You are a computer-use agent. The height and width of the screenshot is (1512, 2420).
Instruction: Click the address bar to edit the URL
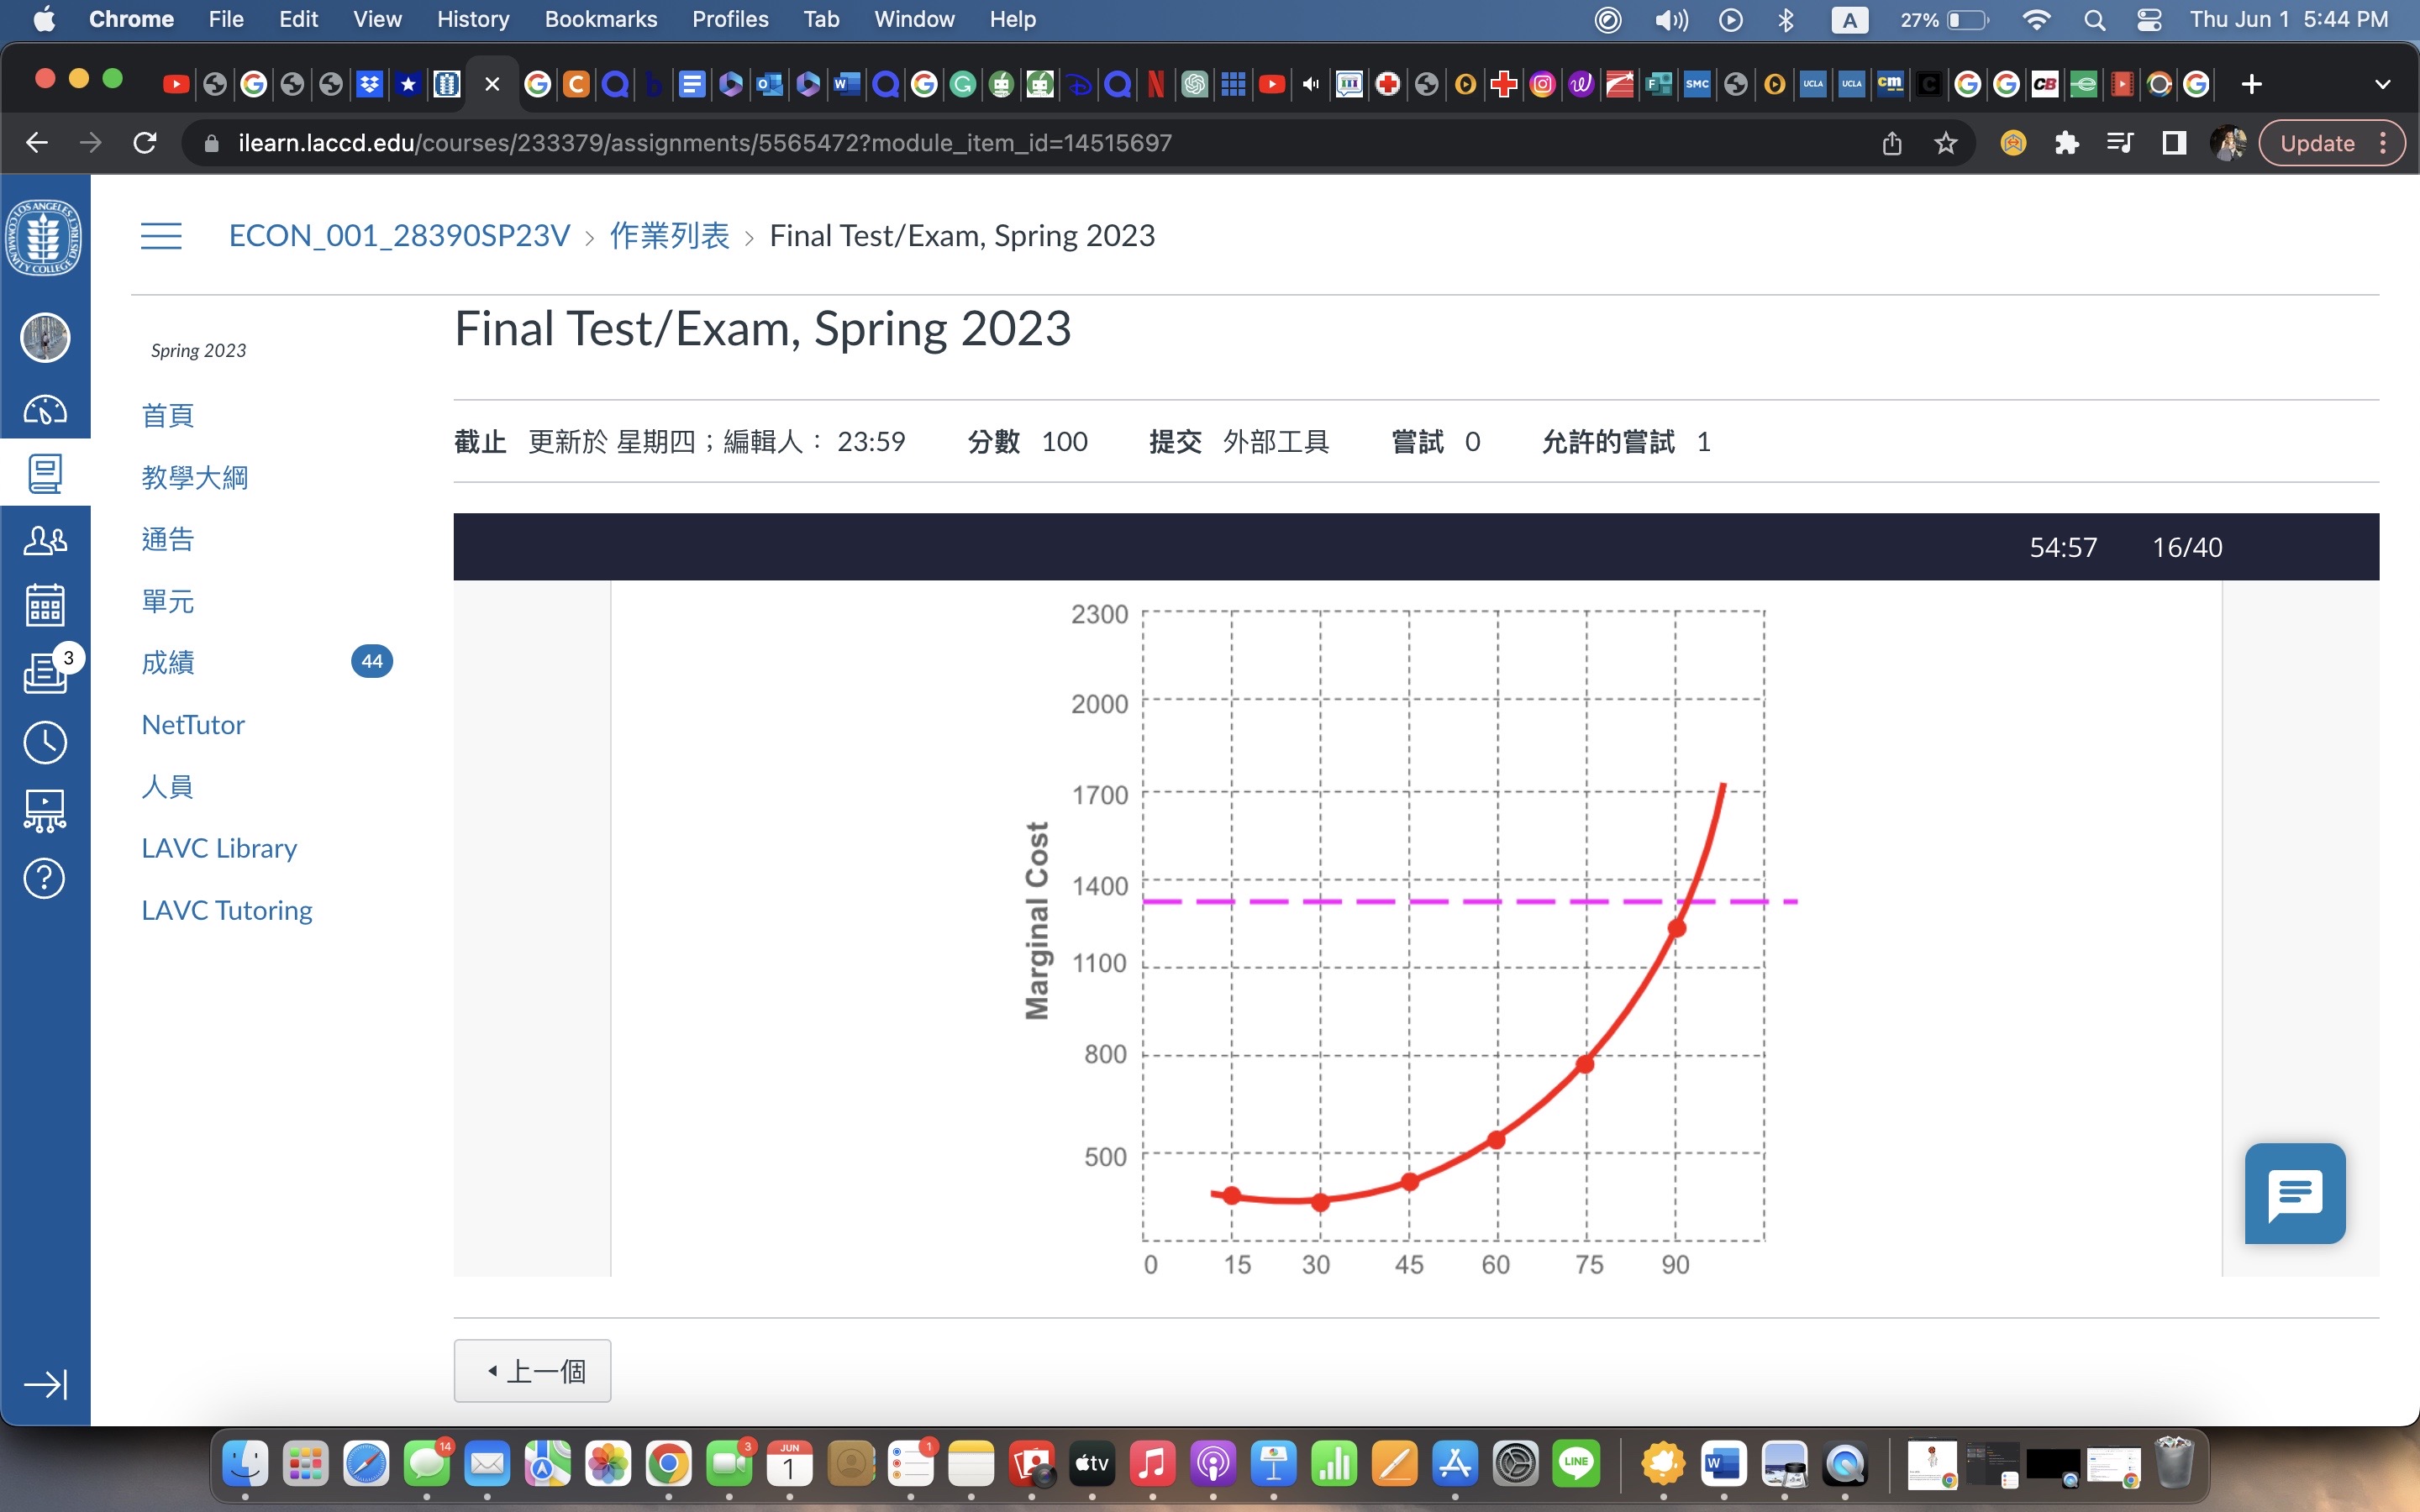700,143
